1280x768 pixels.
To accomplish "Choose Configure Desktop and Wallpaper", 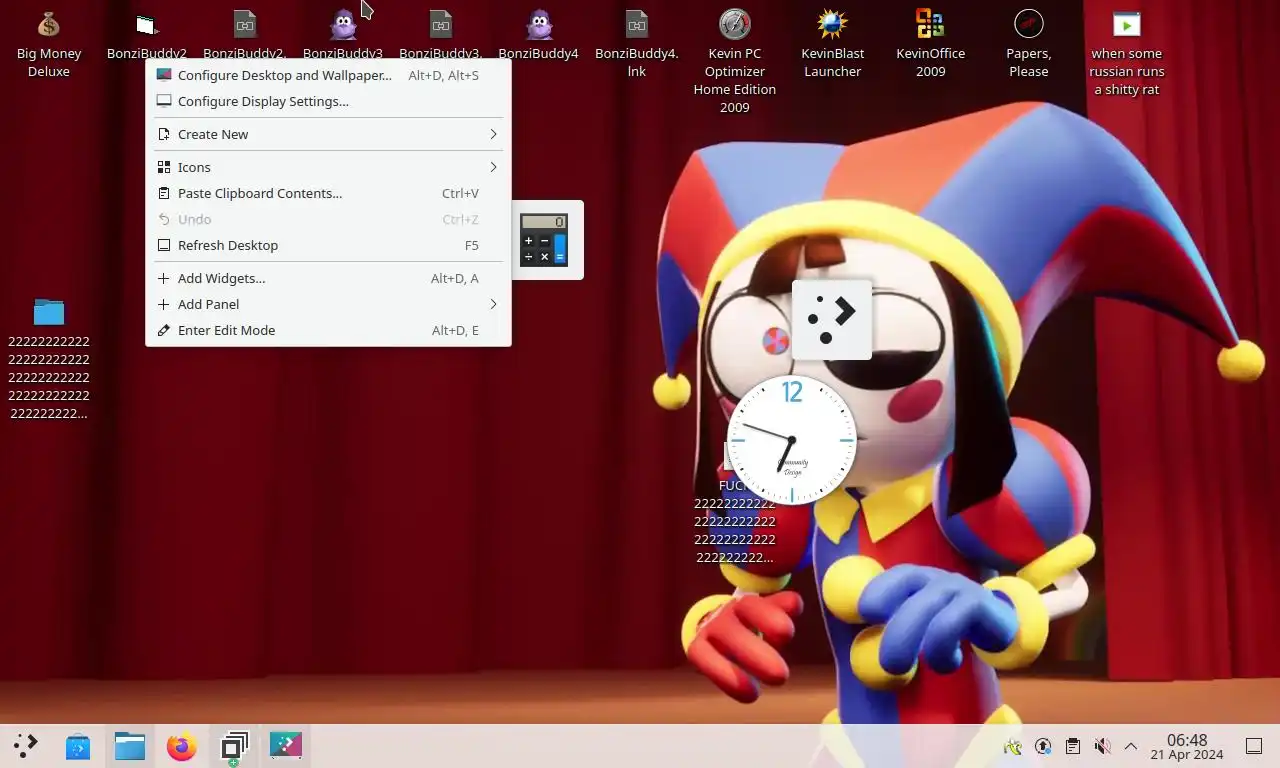I will pos(285,75).
